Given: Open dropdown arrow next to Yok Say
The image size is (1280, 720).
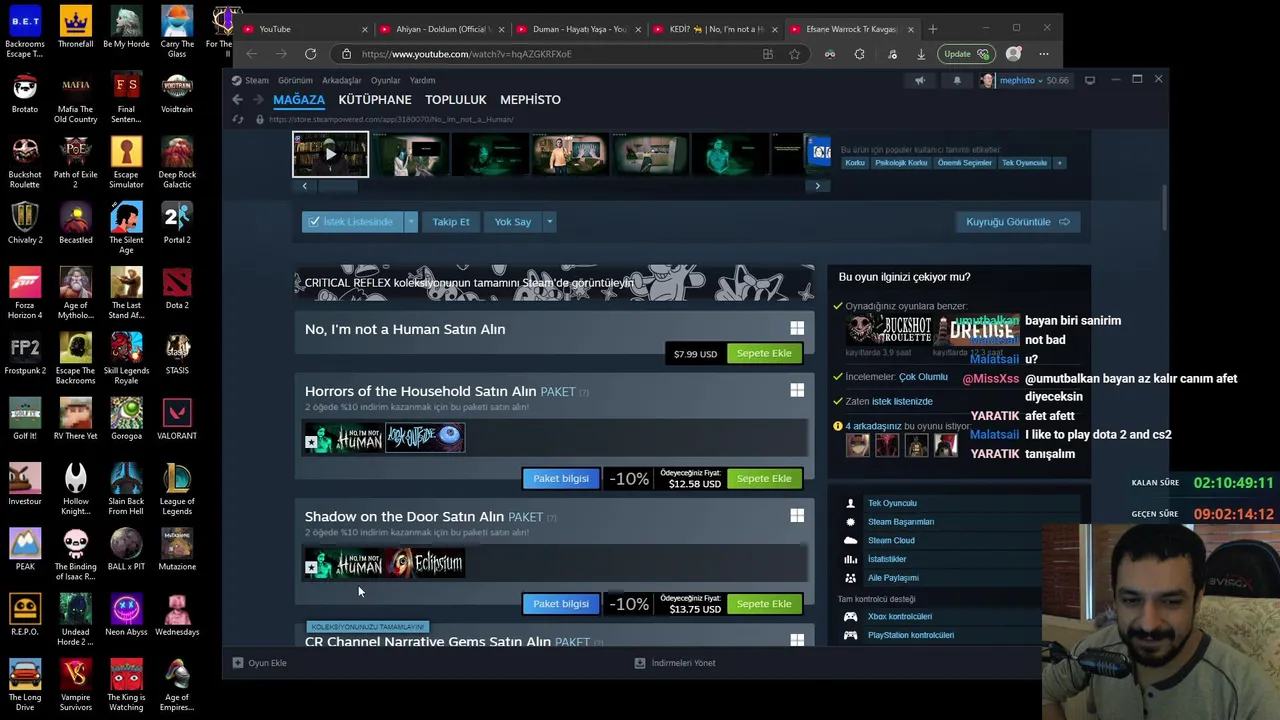Looking at the screenshot, I should point(549,222).
